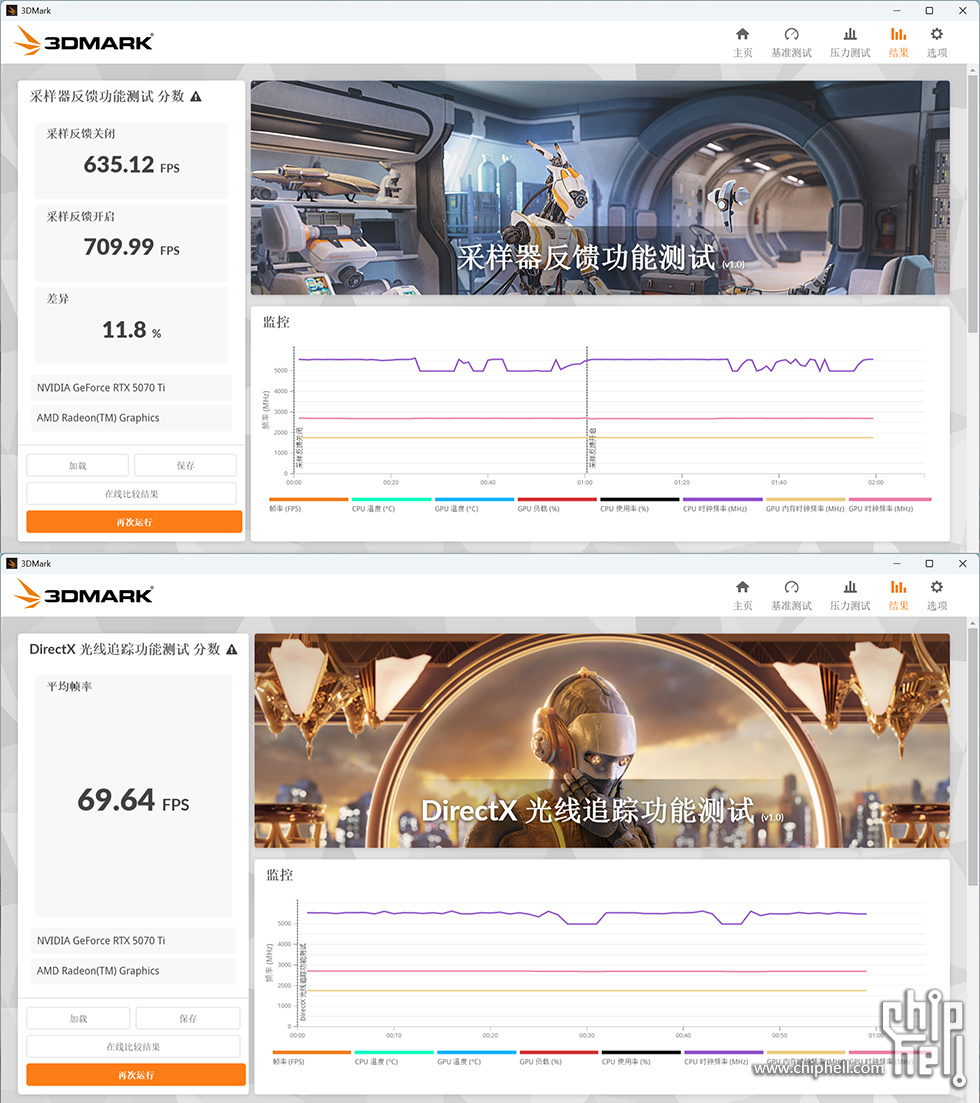
Task: Toggle GPU 内存时钟频率 legend in top chart
Action: coord(805,504)
